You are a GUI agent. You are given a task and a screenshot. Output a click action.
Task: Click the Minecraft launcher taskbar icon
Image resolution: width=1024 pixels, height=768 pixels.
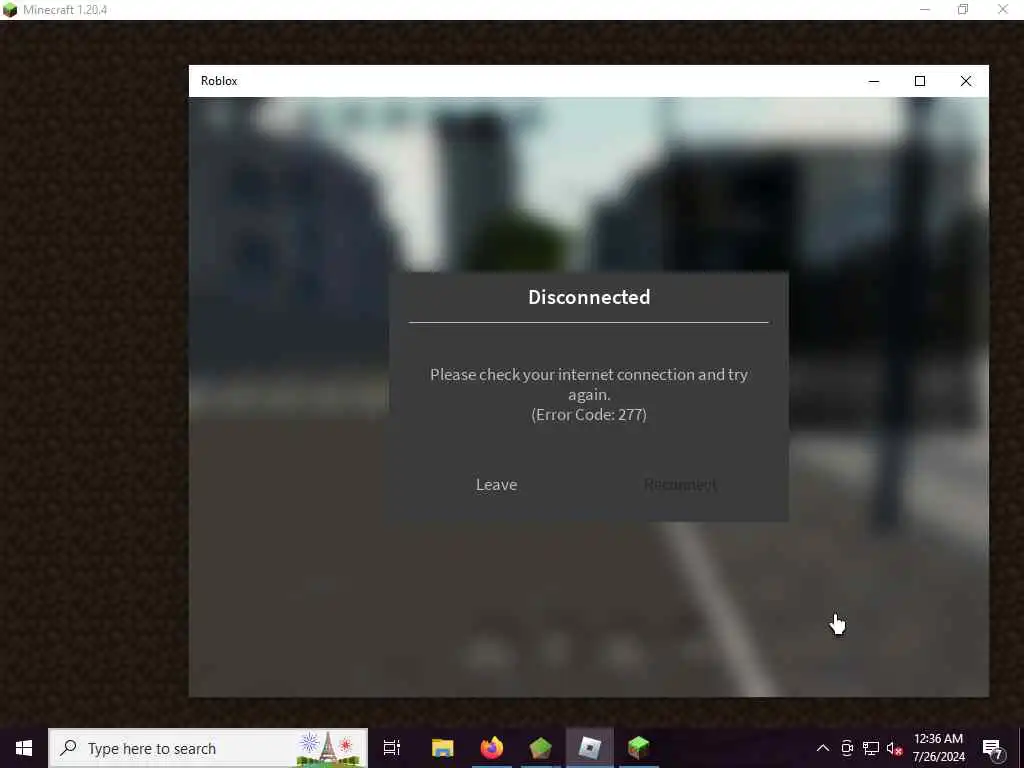pos(540,748)
